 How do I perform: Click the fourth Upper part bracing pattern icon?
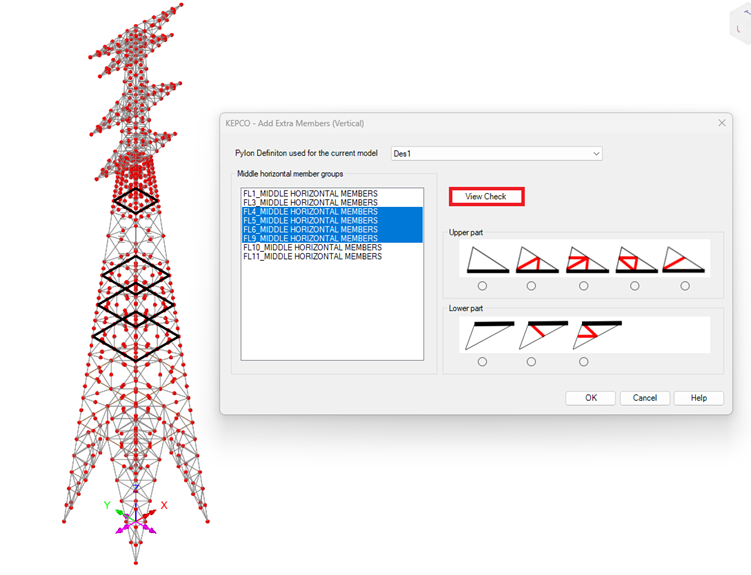tap(635, 260)
